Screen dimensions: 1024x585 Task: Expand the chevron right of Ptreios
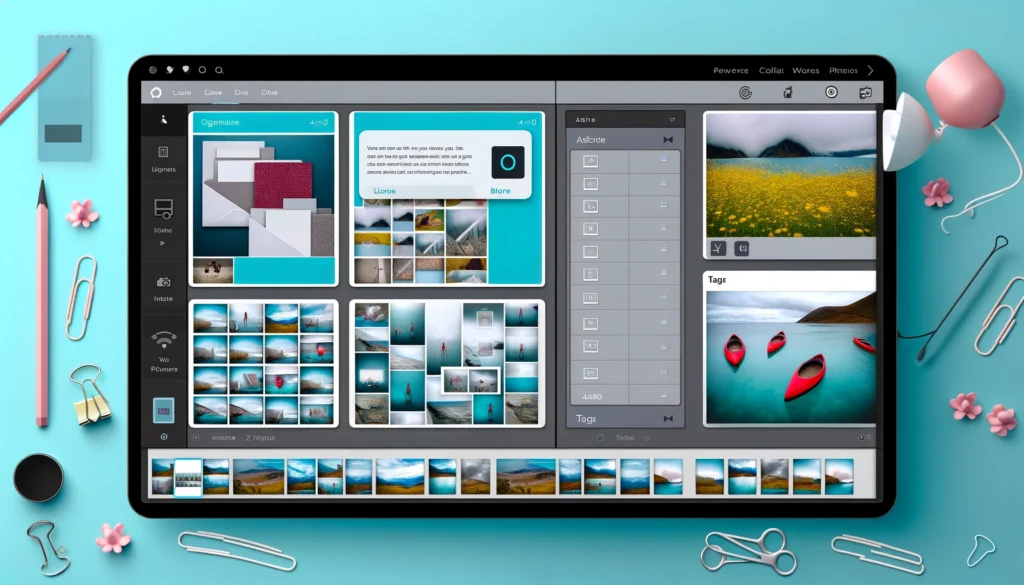click(x=870, y=70)
